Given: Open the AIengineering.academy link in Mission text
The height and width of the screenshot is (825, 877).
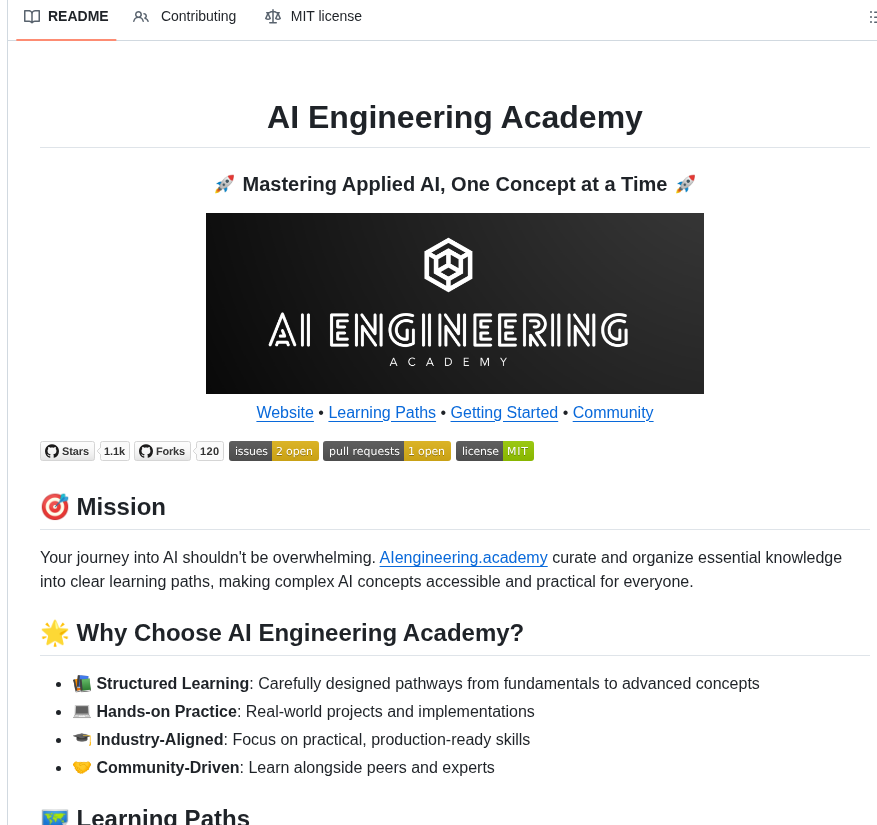Looking at the screenshot, I should click(x=463, y=557).
